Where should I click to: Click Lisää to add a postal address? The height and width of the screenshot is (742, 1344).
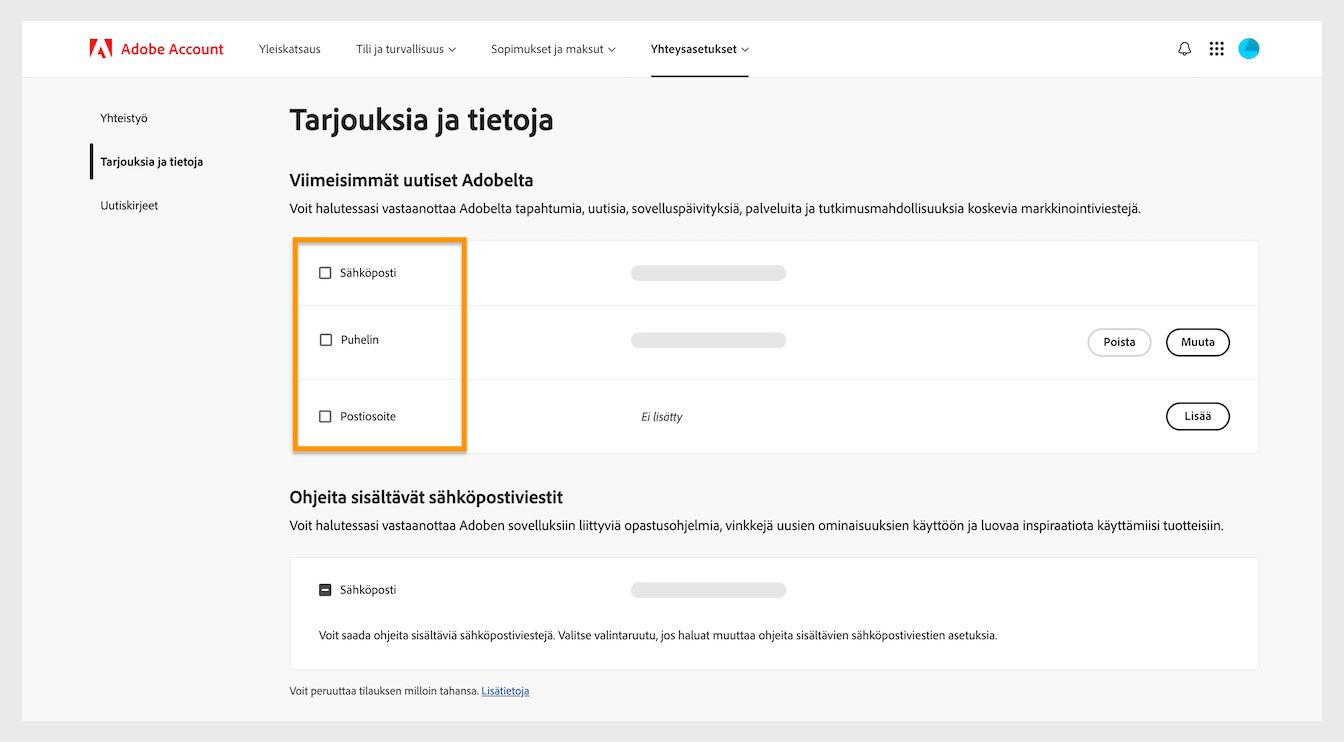[1197, 416]
